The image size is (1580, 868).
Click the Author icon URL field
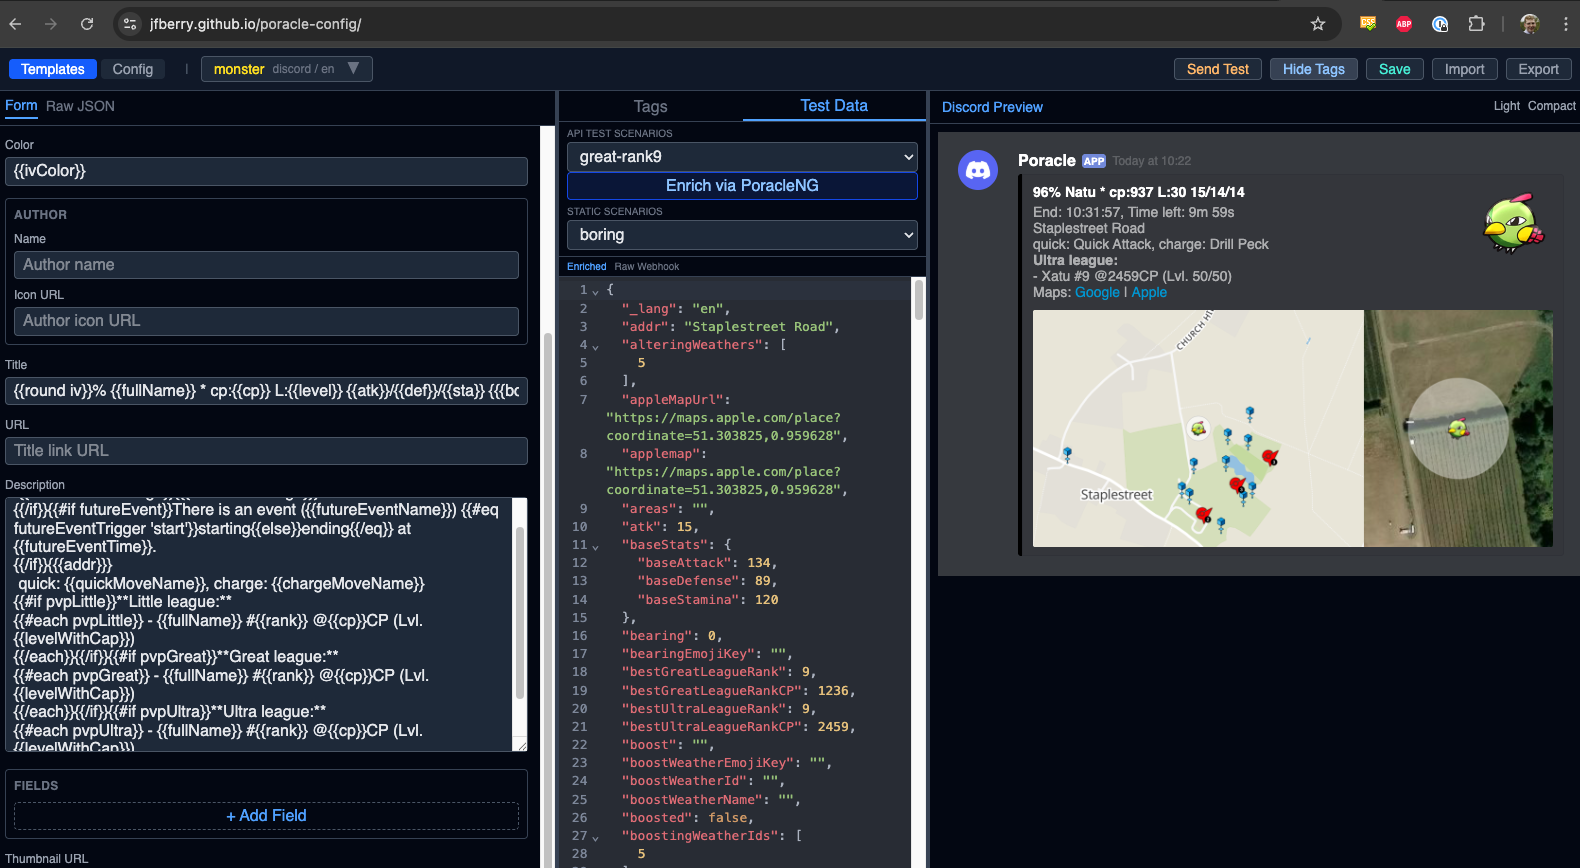click(266, 321)
